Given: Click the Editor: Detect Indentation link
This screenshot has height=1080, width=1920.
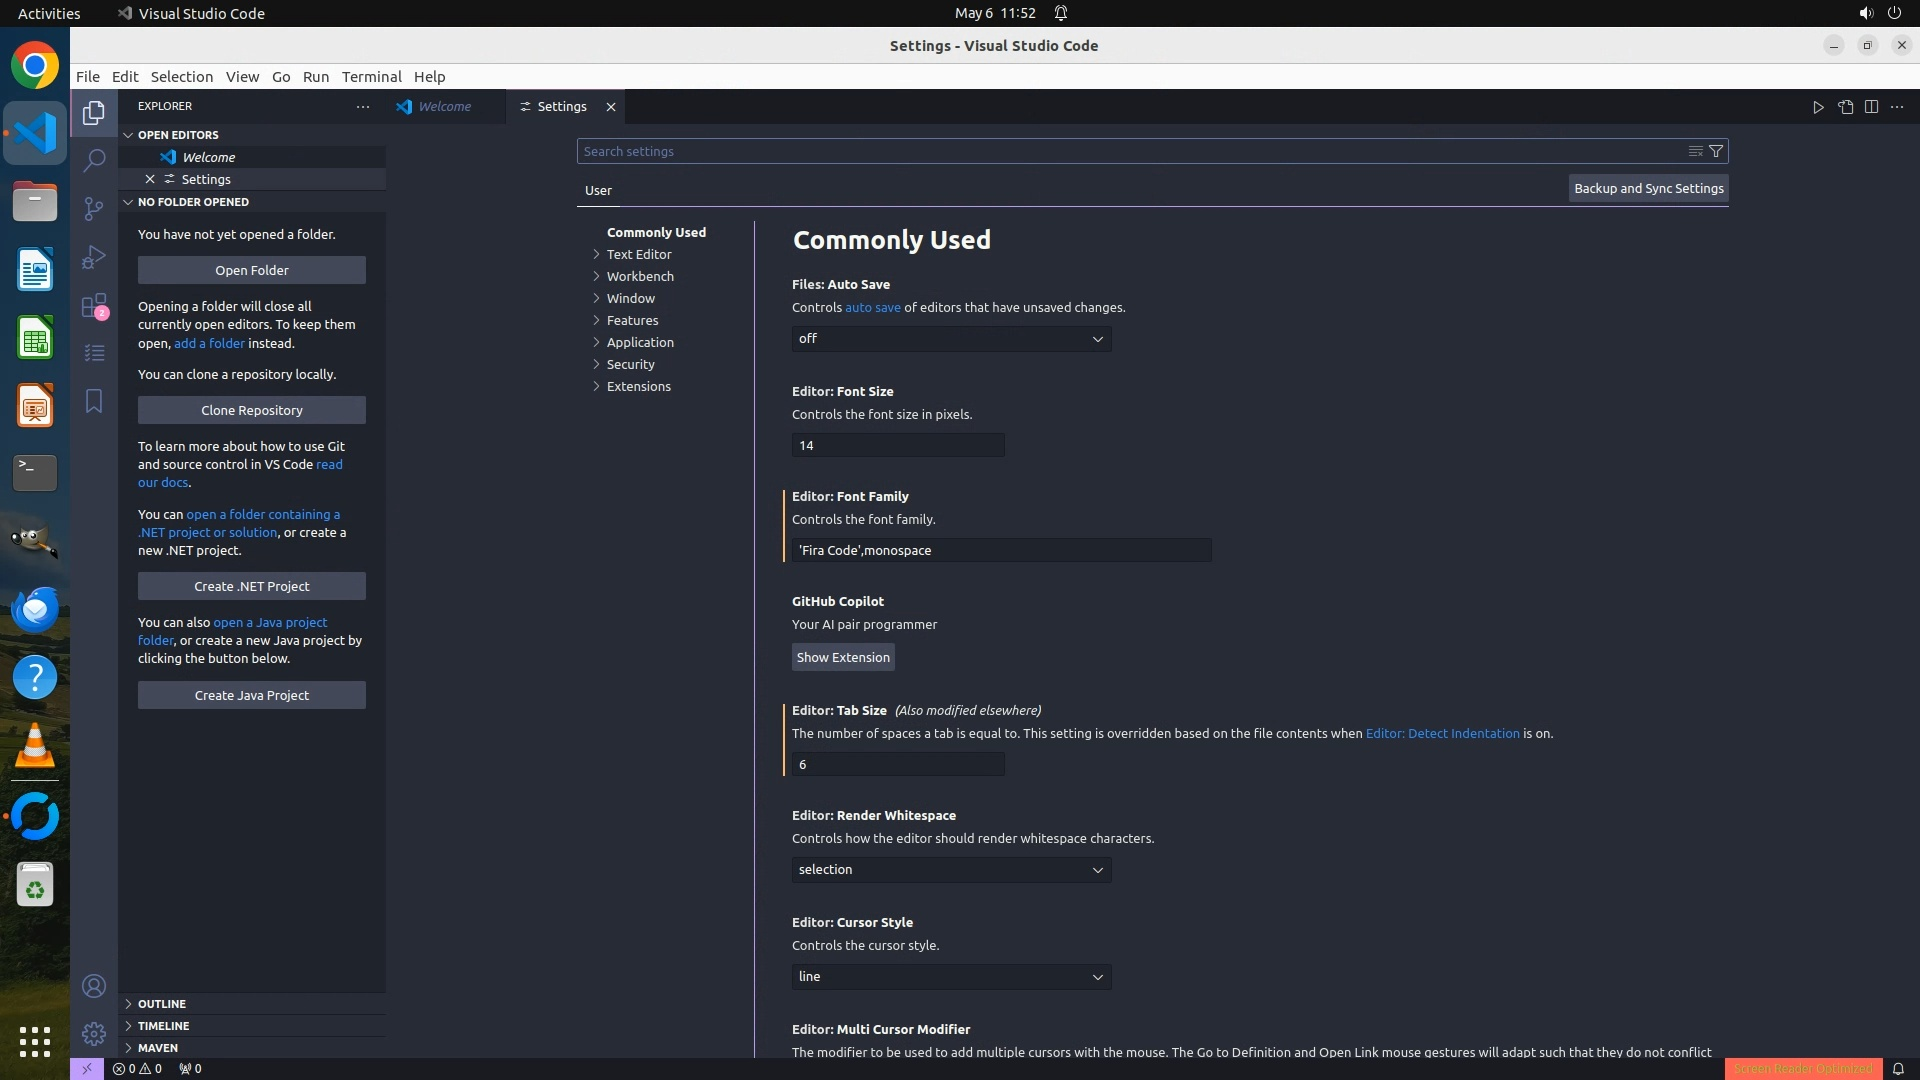Looking at the screenshot, I should pyautogui.click(x=1442, y=734).
